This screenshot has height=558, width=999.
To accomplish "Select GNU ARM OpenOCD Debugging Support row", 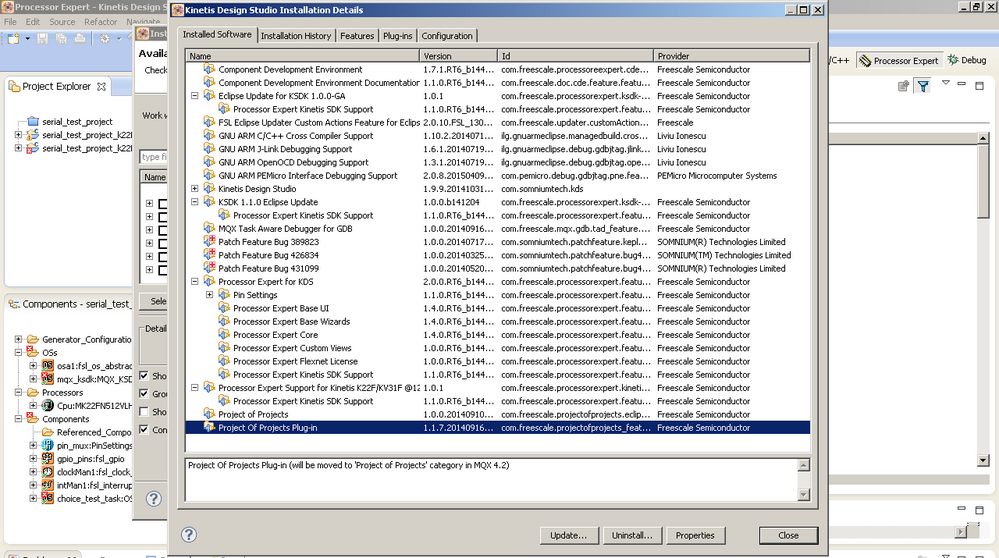I will 498,162.
